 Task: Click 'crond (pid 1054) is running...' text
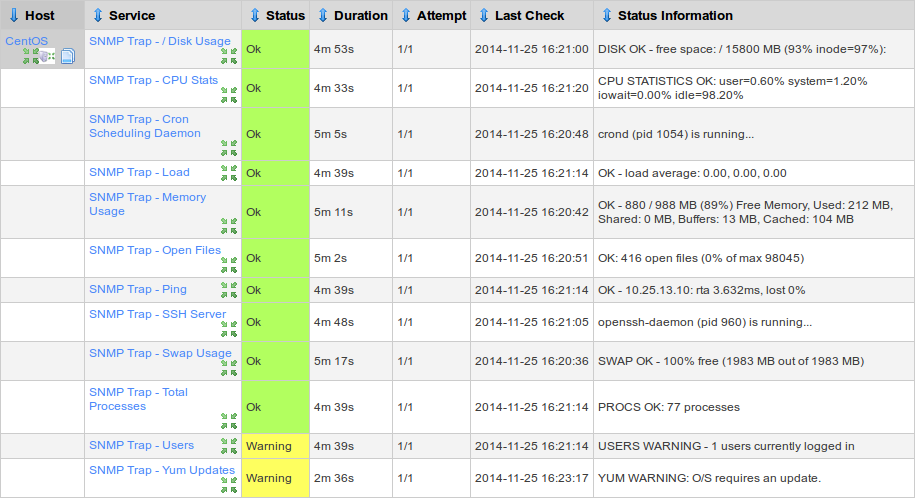point(676,134)
